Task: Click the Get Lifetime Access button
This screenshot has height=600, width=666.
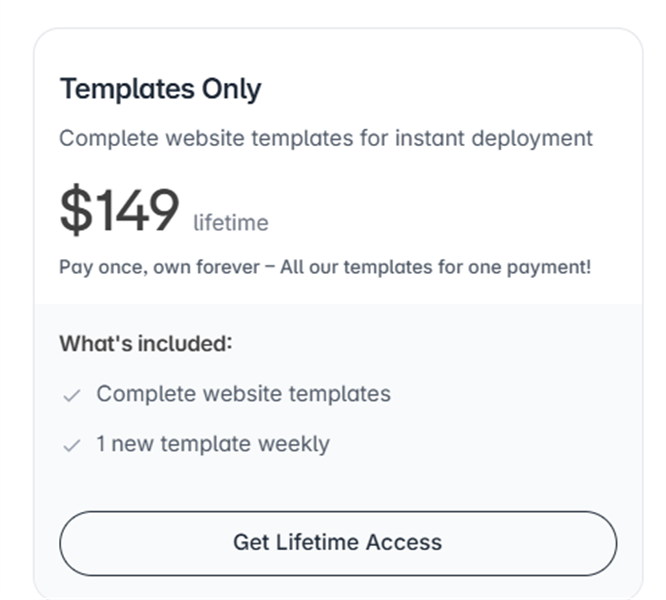Action: tap(338, 543)
